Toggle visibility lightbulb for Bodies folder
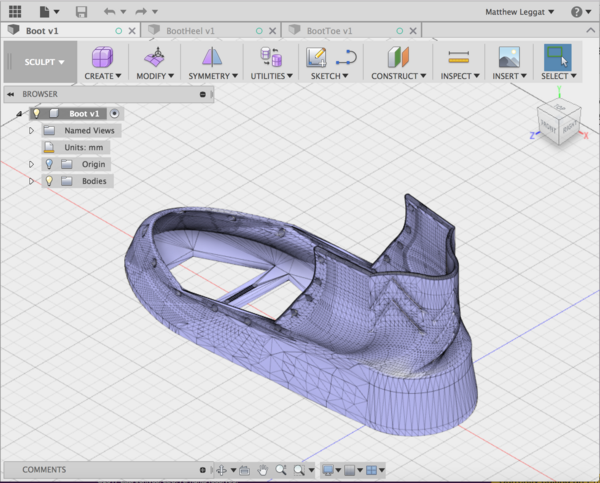This screenshot has width=600, height=483. [49, 181]
